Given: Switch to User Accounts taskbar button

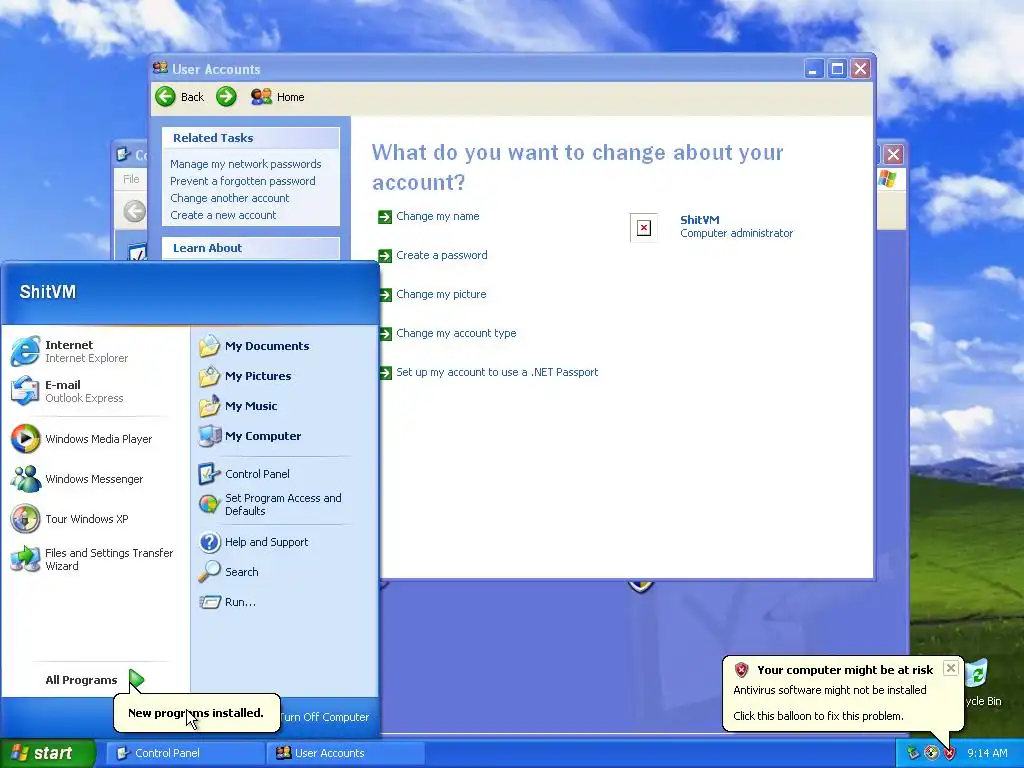Looking at the screenshot, I should [x=345, y=753].
